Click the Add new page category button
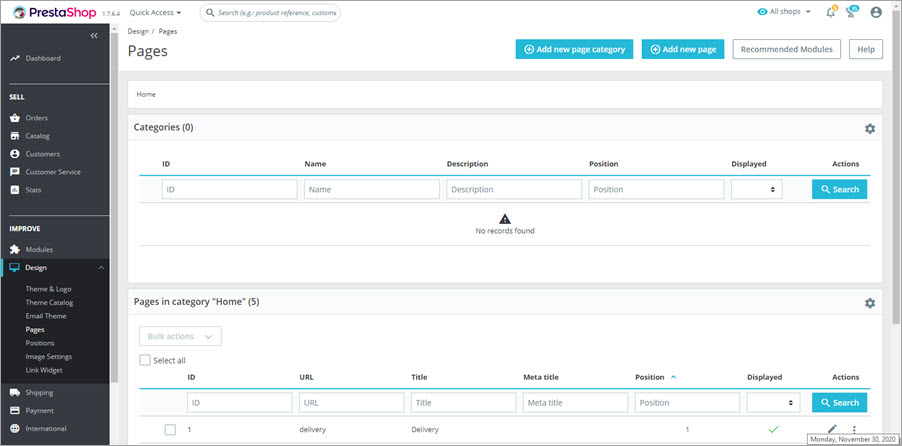Image resolution: width=902 pixels, height=446 pixels. 574,49
